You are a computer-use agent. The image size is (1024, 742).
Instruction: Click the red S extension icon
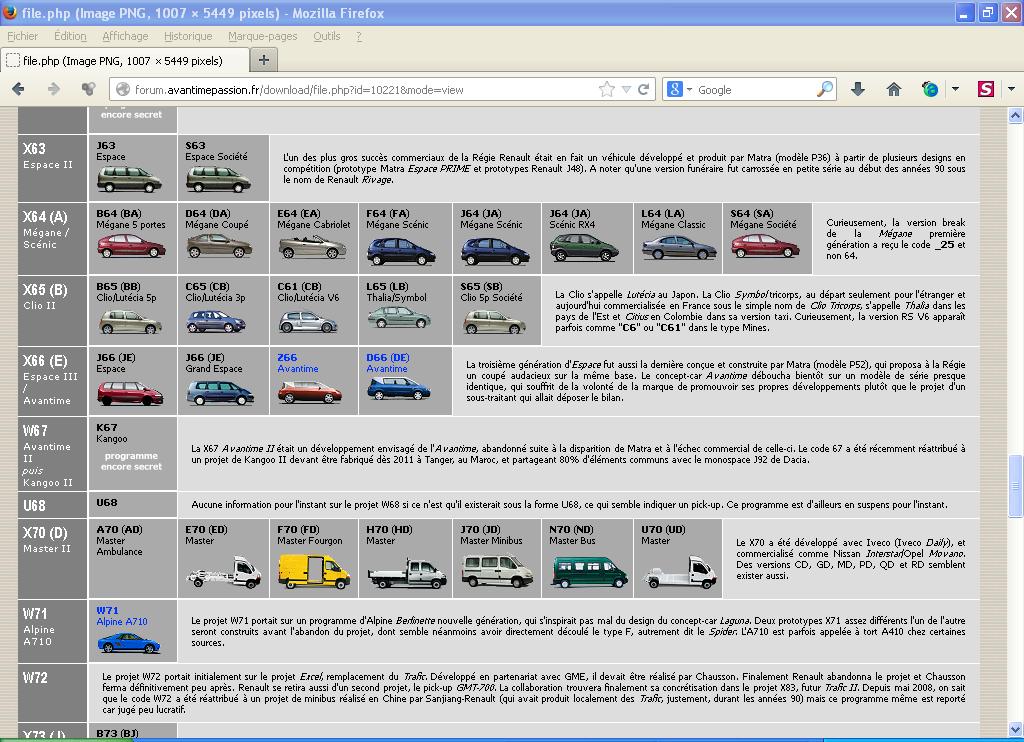point(986,89)
